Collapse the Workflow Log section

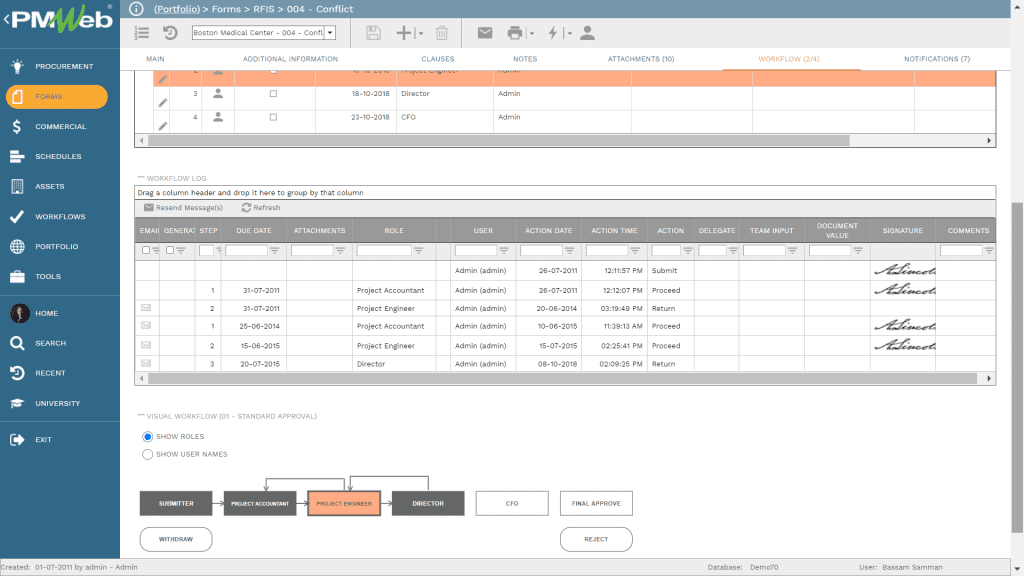[x=140, y=178]
